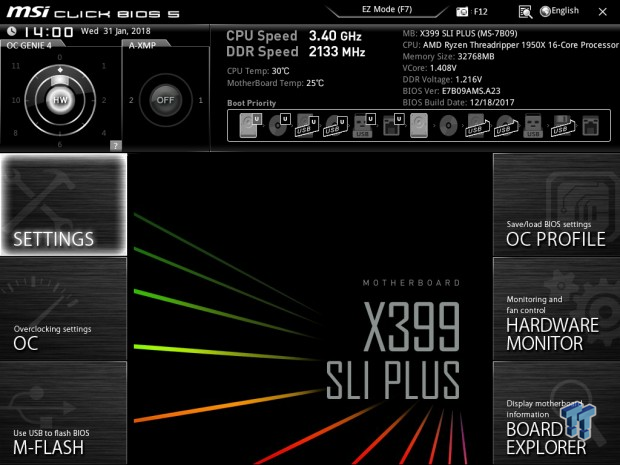Viewport: 620px width, 465px height.
Task: Select the UEFI CD/DVD boot device icon
Action: click(x=279, y=125)
